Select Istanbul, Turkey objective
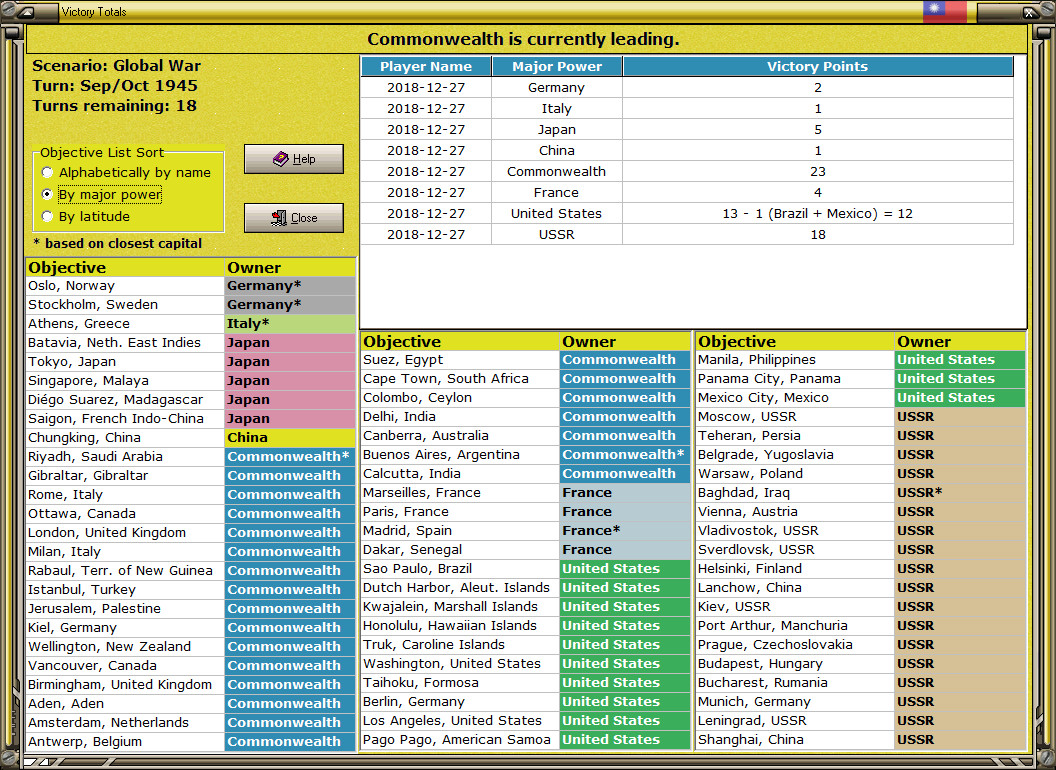 pyautogui.click(x=125, y=589)
